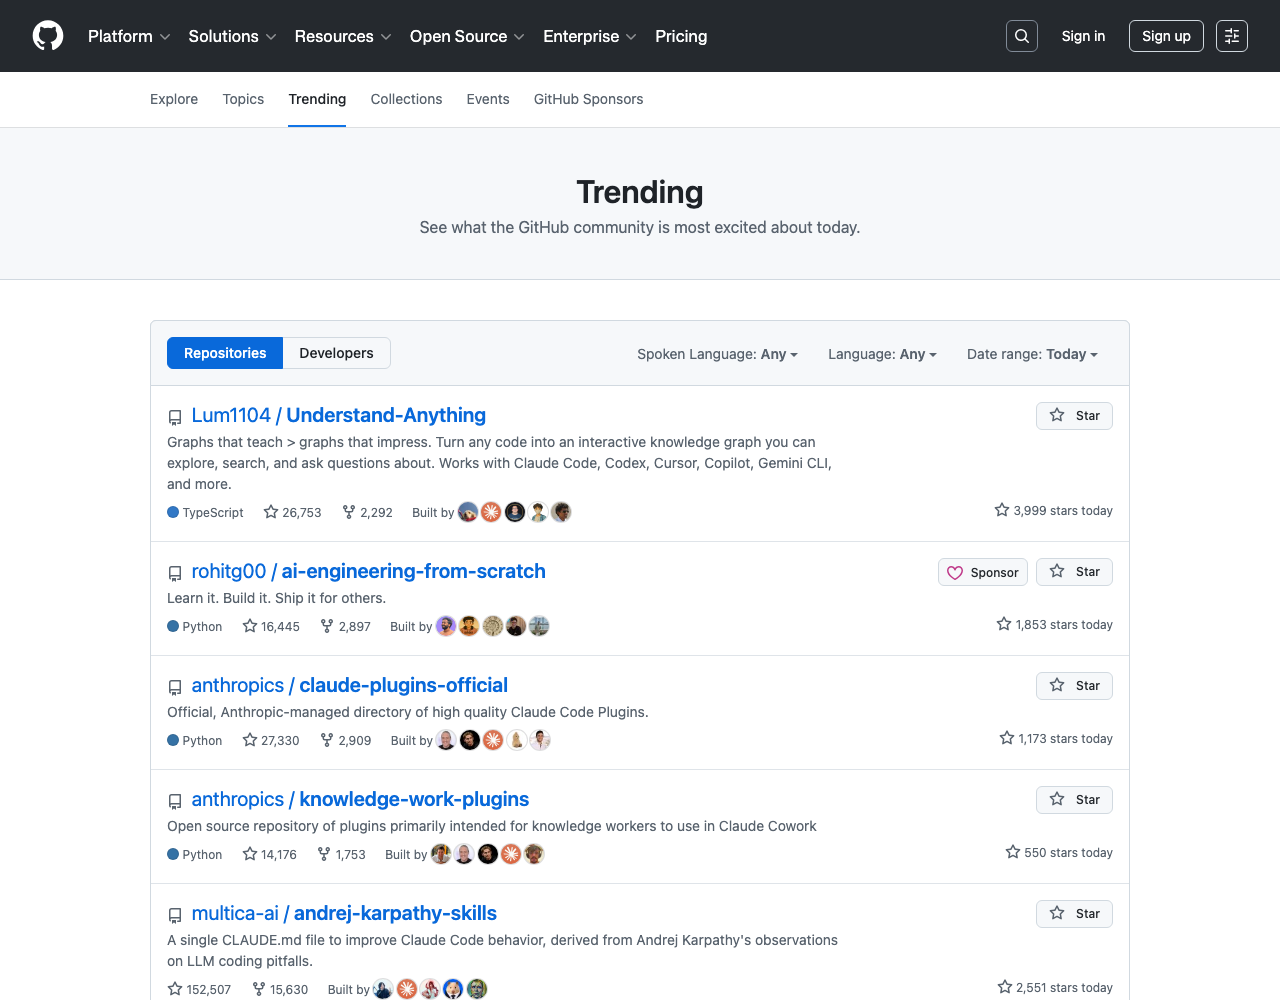Click Python label of claude-plugins-official
Screen dimensions: 1280x1000
click(202, 740)
